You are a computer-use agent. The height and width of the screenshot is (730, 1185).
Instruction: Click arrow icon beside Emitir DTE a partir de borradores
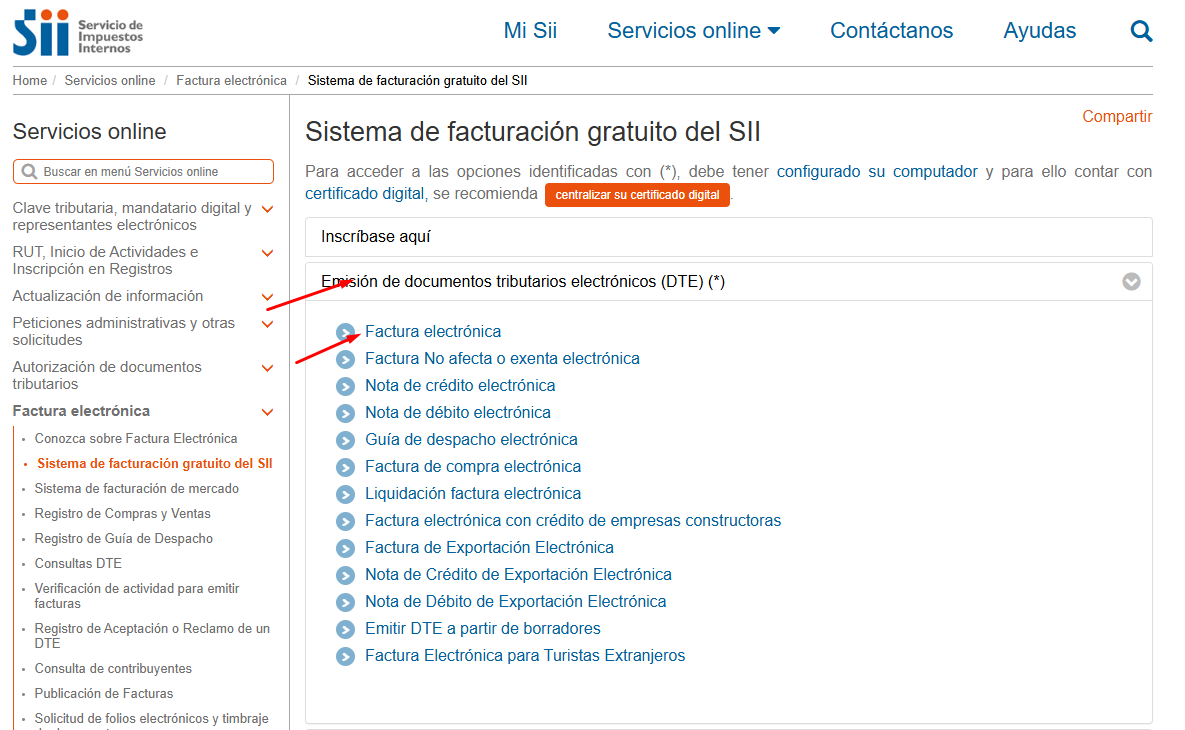(345, 629)
